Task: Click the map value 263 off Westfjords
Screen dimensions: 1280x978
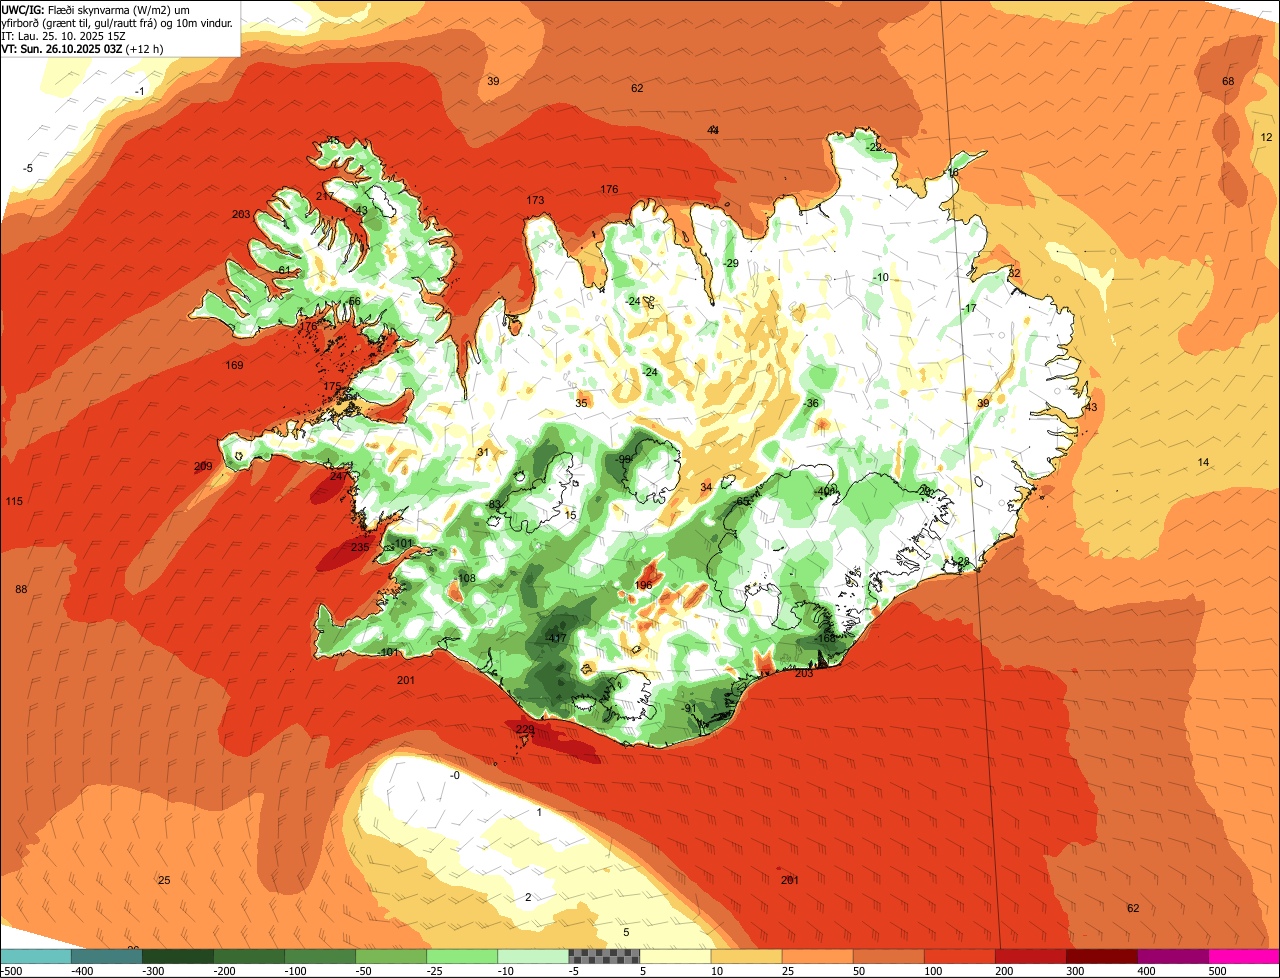Action: tap(240, 214)
